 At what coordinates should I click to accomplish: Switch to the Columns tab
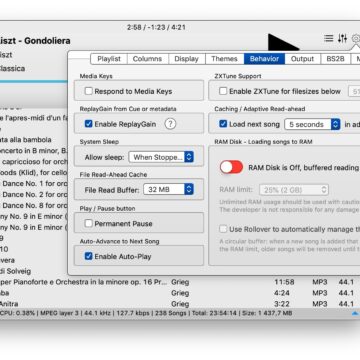[147, 59]
